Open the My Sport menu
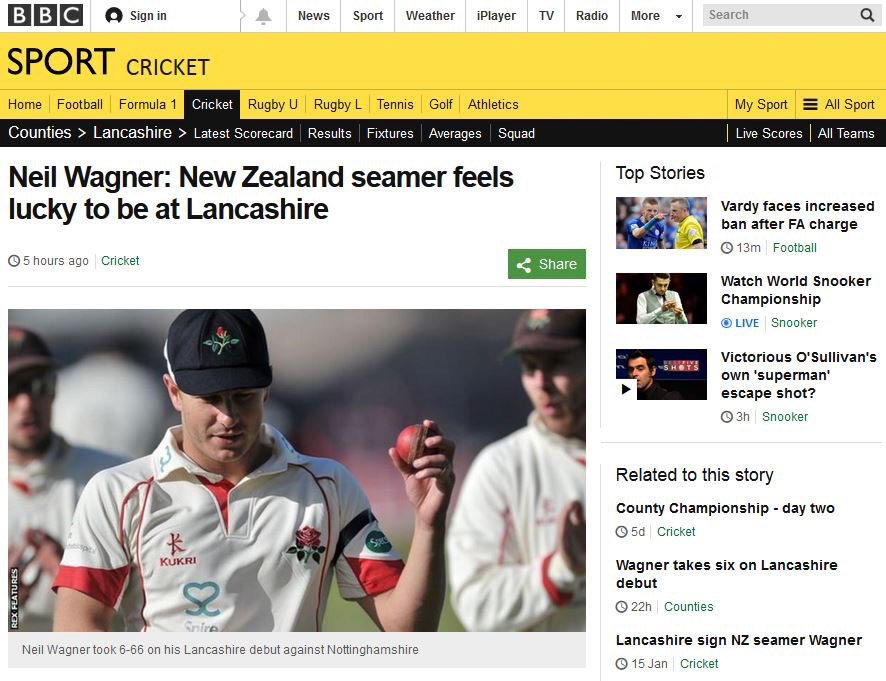 tap(761, 105)
